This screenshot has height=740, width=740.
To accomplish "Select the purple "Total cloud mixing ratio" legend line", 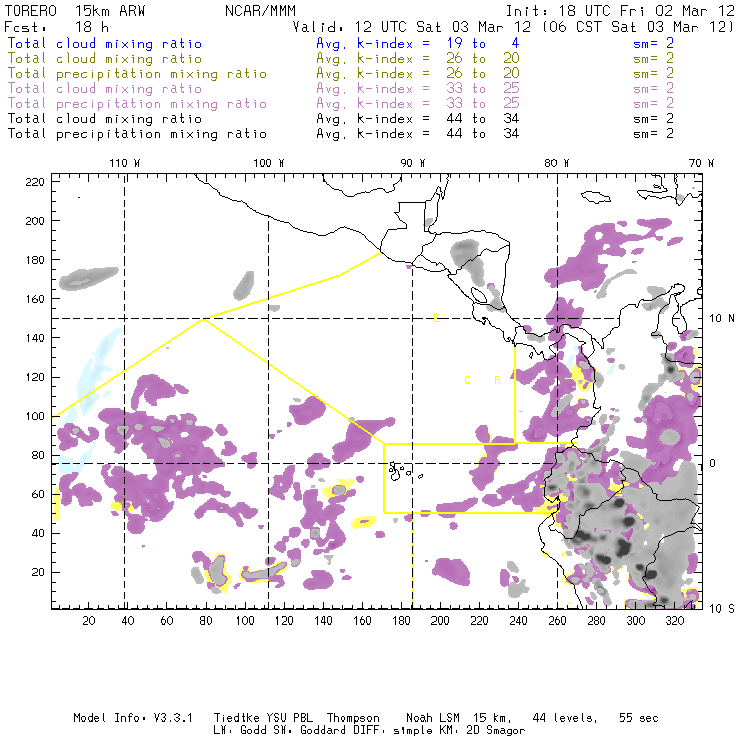I will click(x=105, y=89).
